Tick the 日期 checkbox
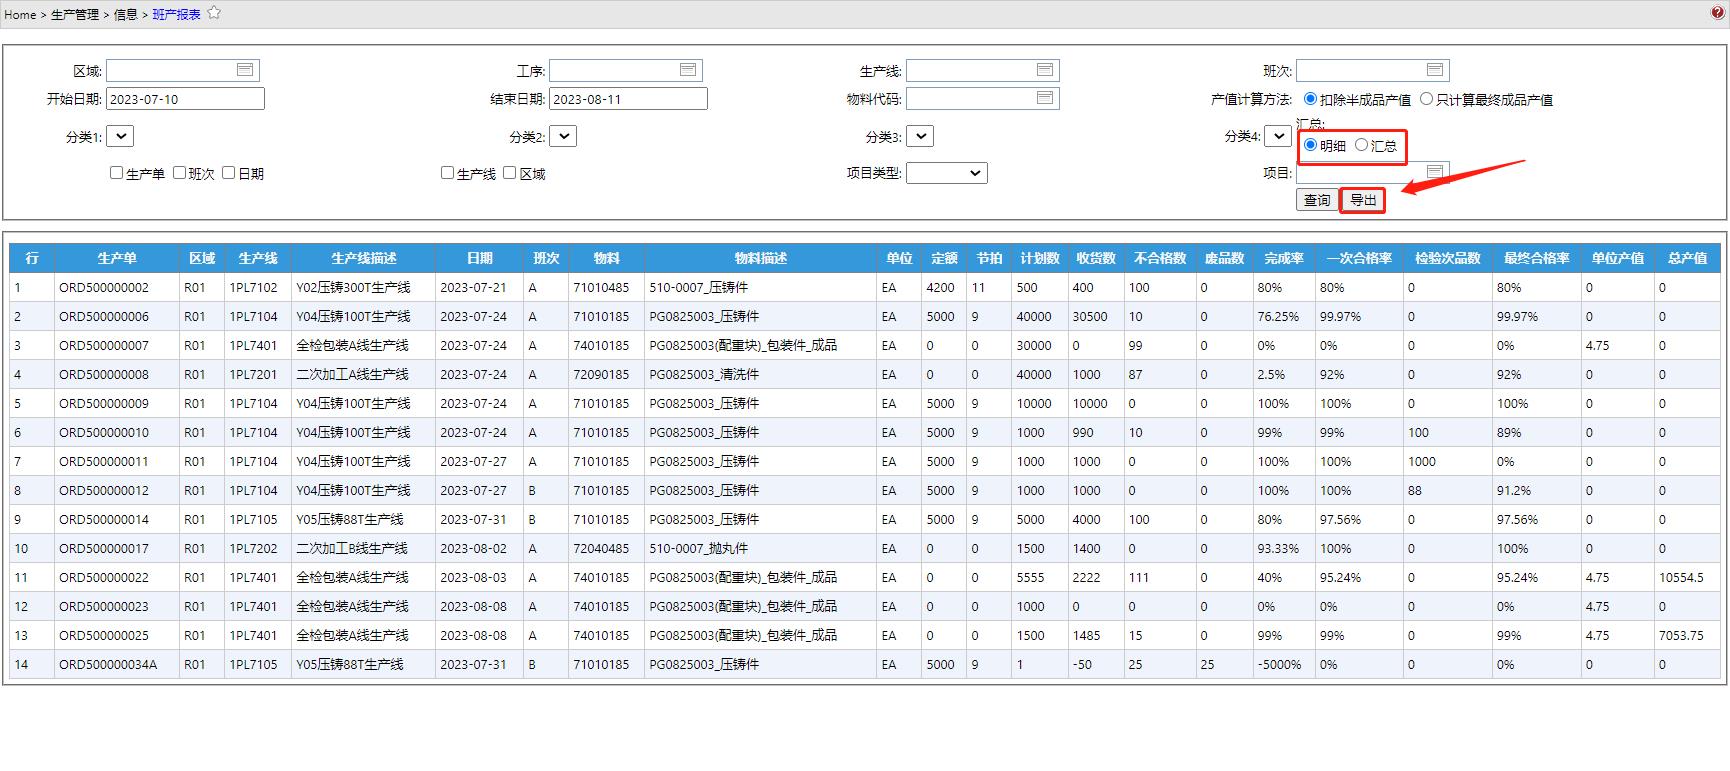 click(229, 173)
